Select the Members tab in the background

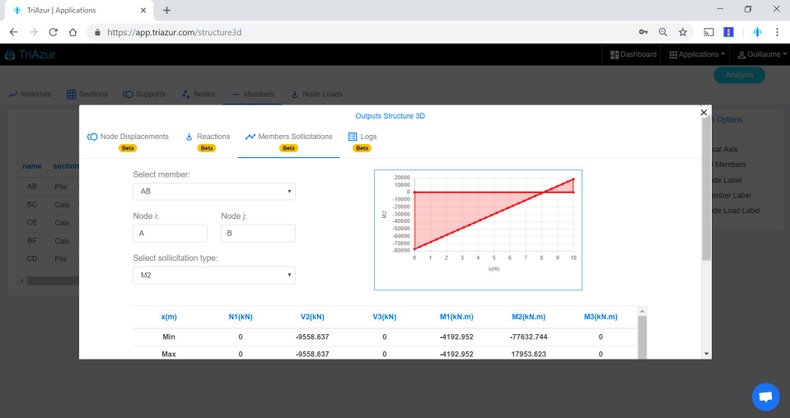tap(253, 94)
